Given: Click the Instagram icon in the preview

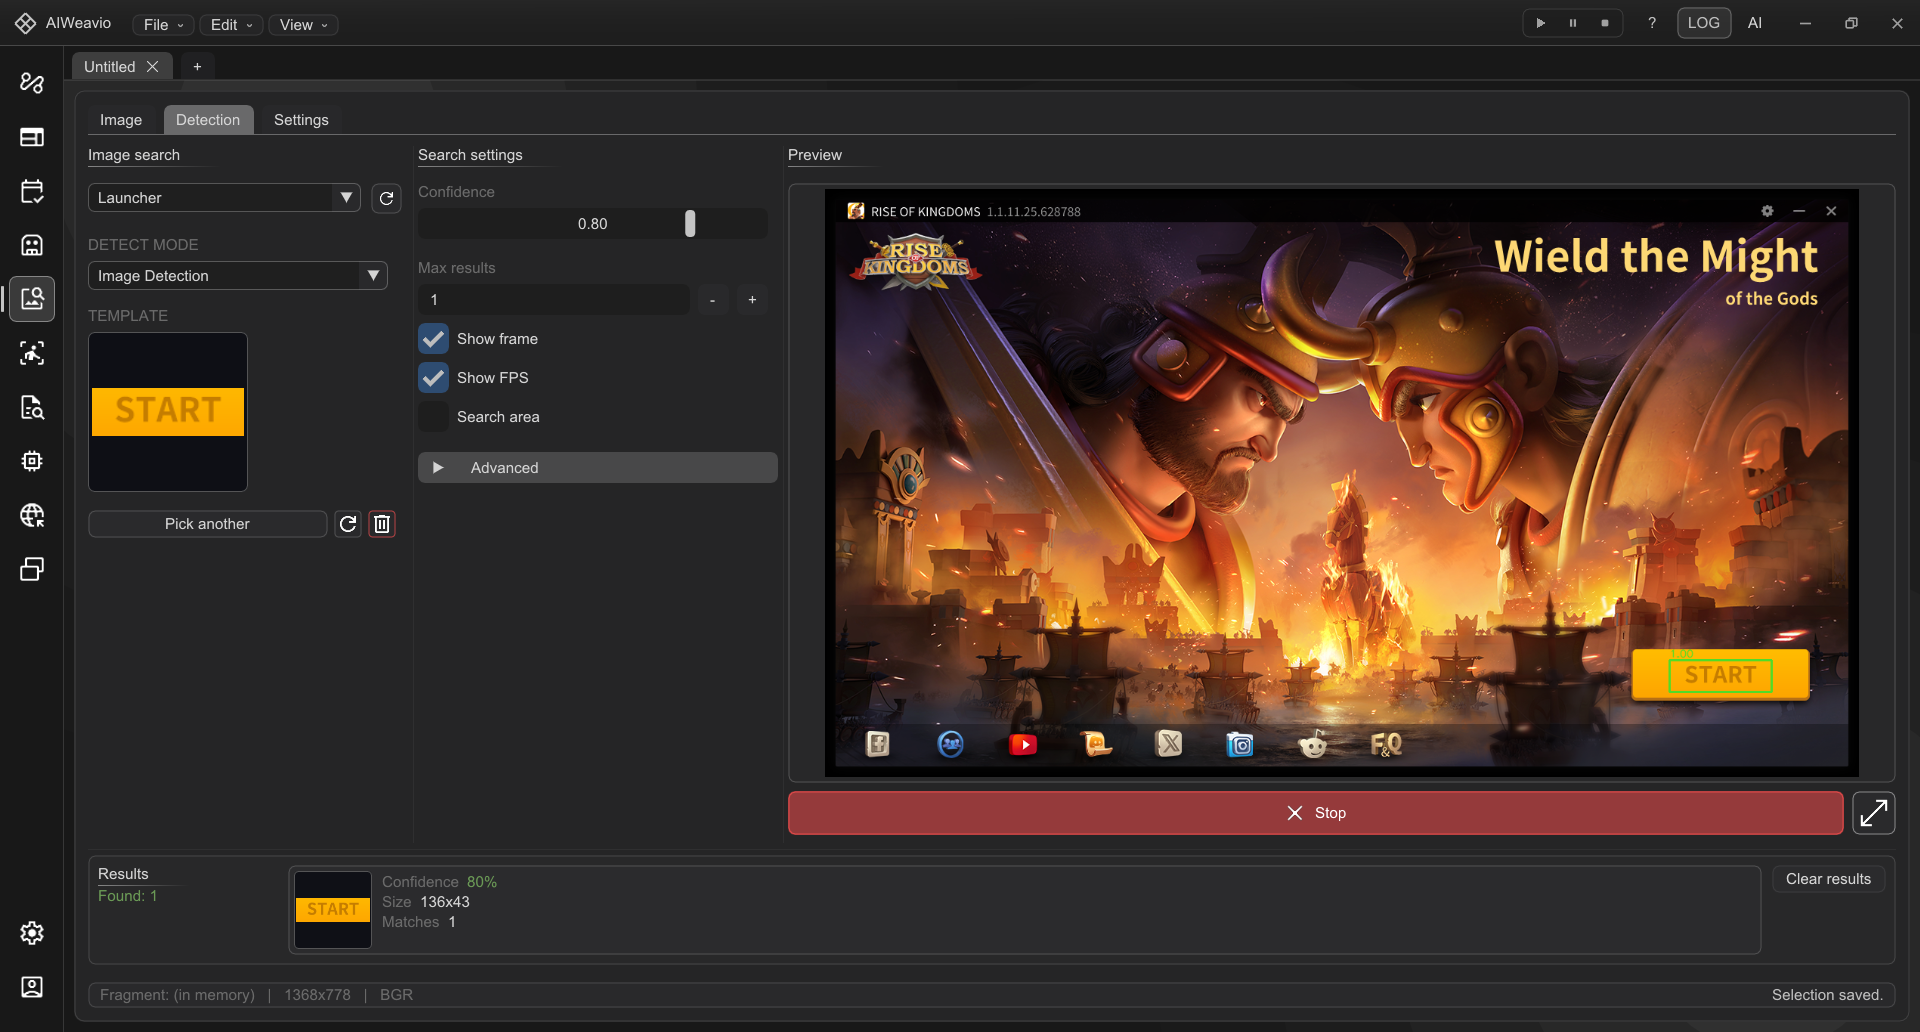Looking at the screenshot, I should point(1240,744).
